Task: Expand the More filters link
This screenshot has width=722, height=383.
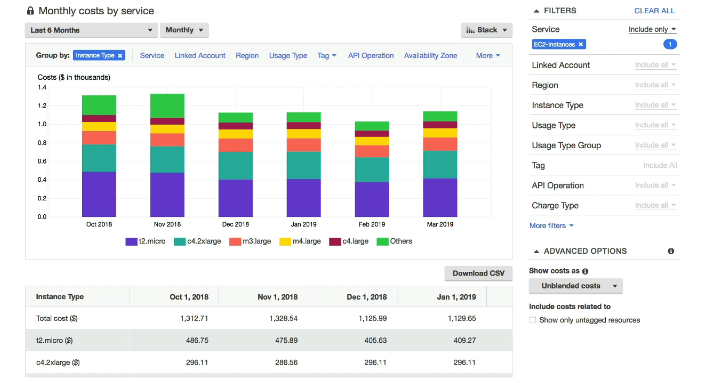Action: pyautogui.click(x=551, y=226)
